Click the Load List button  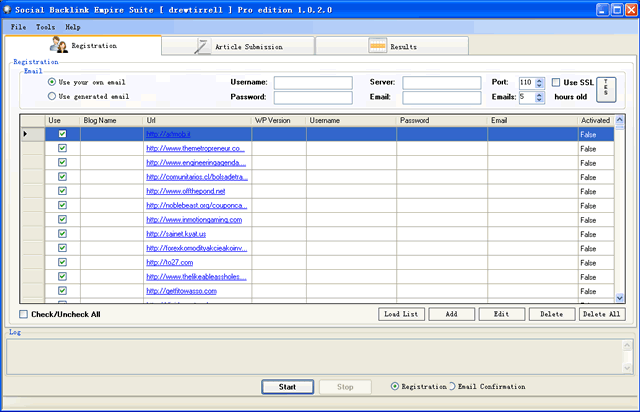pyautogui.click(x=401, y=314)
